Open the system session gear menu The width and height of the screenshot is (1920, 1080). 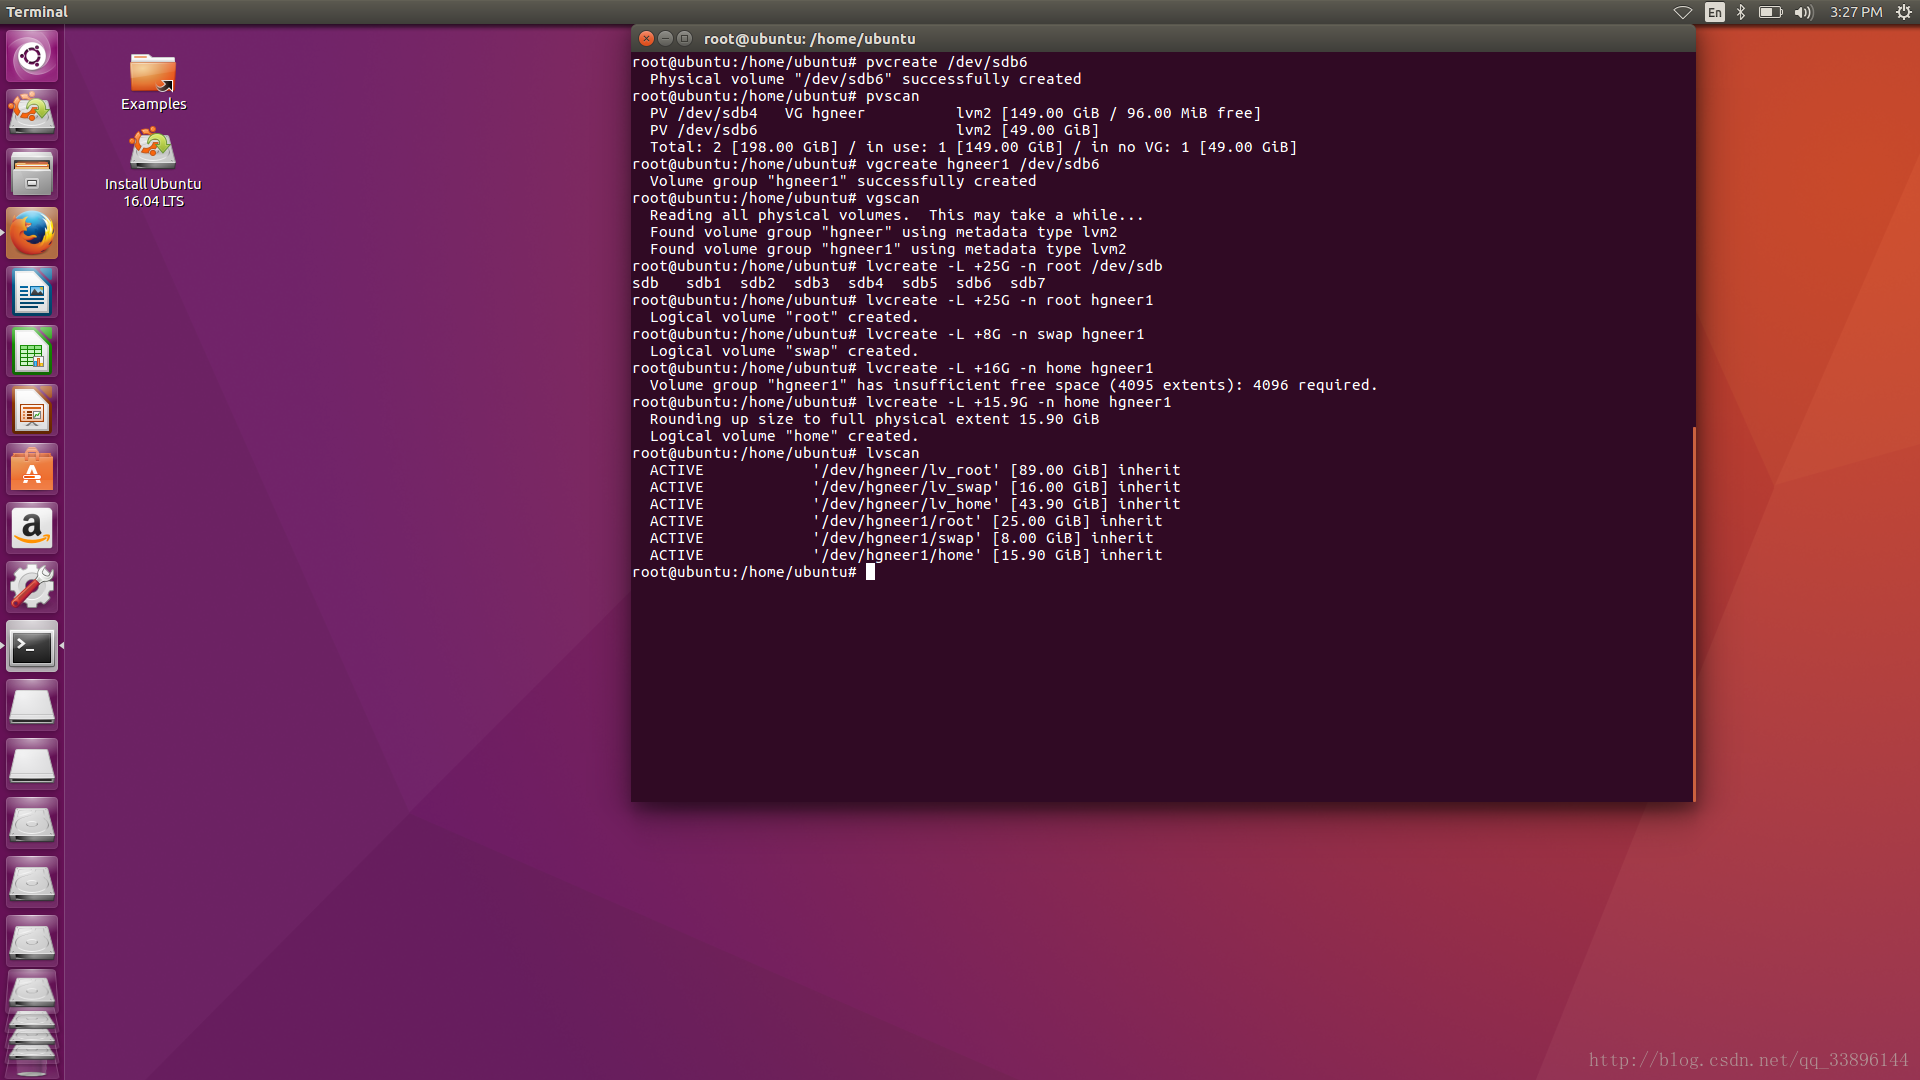[1904, 12]
